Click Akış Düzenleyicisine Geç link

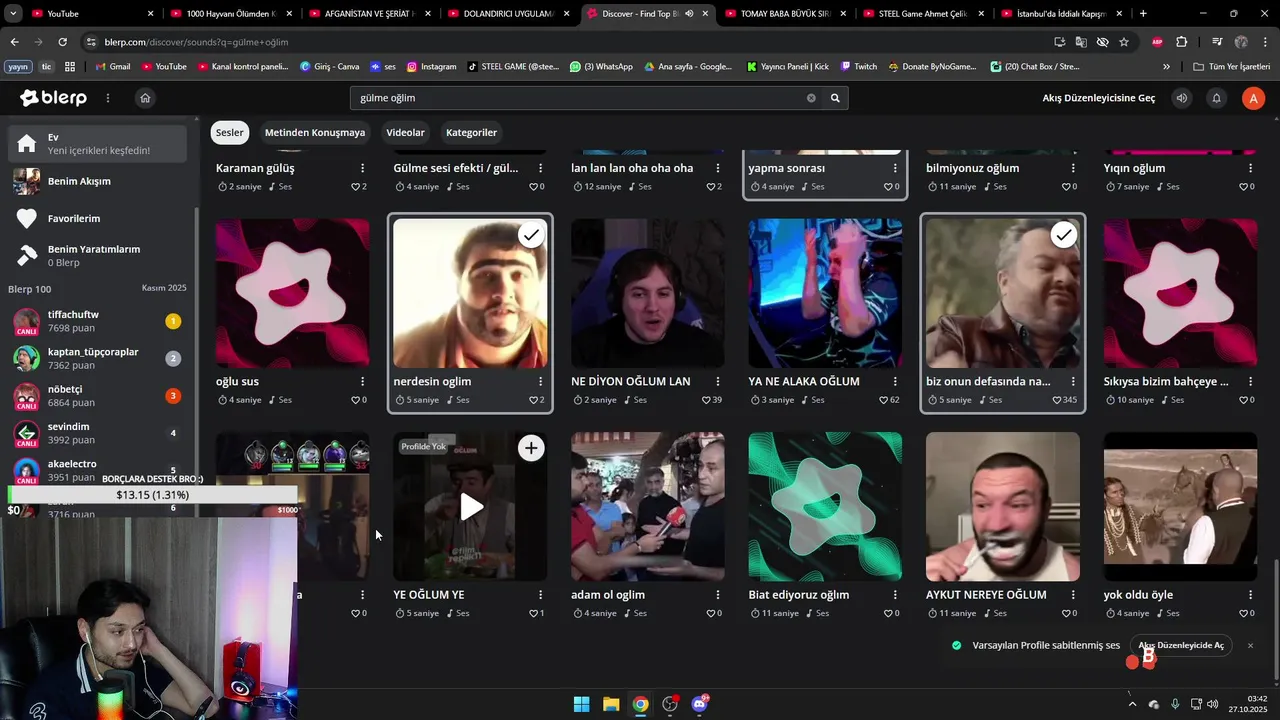tap(1098, 98)
